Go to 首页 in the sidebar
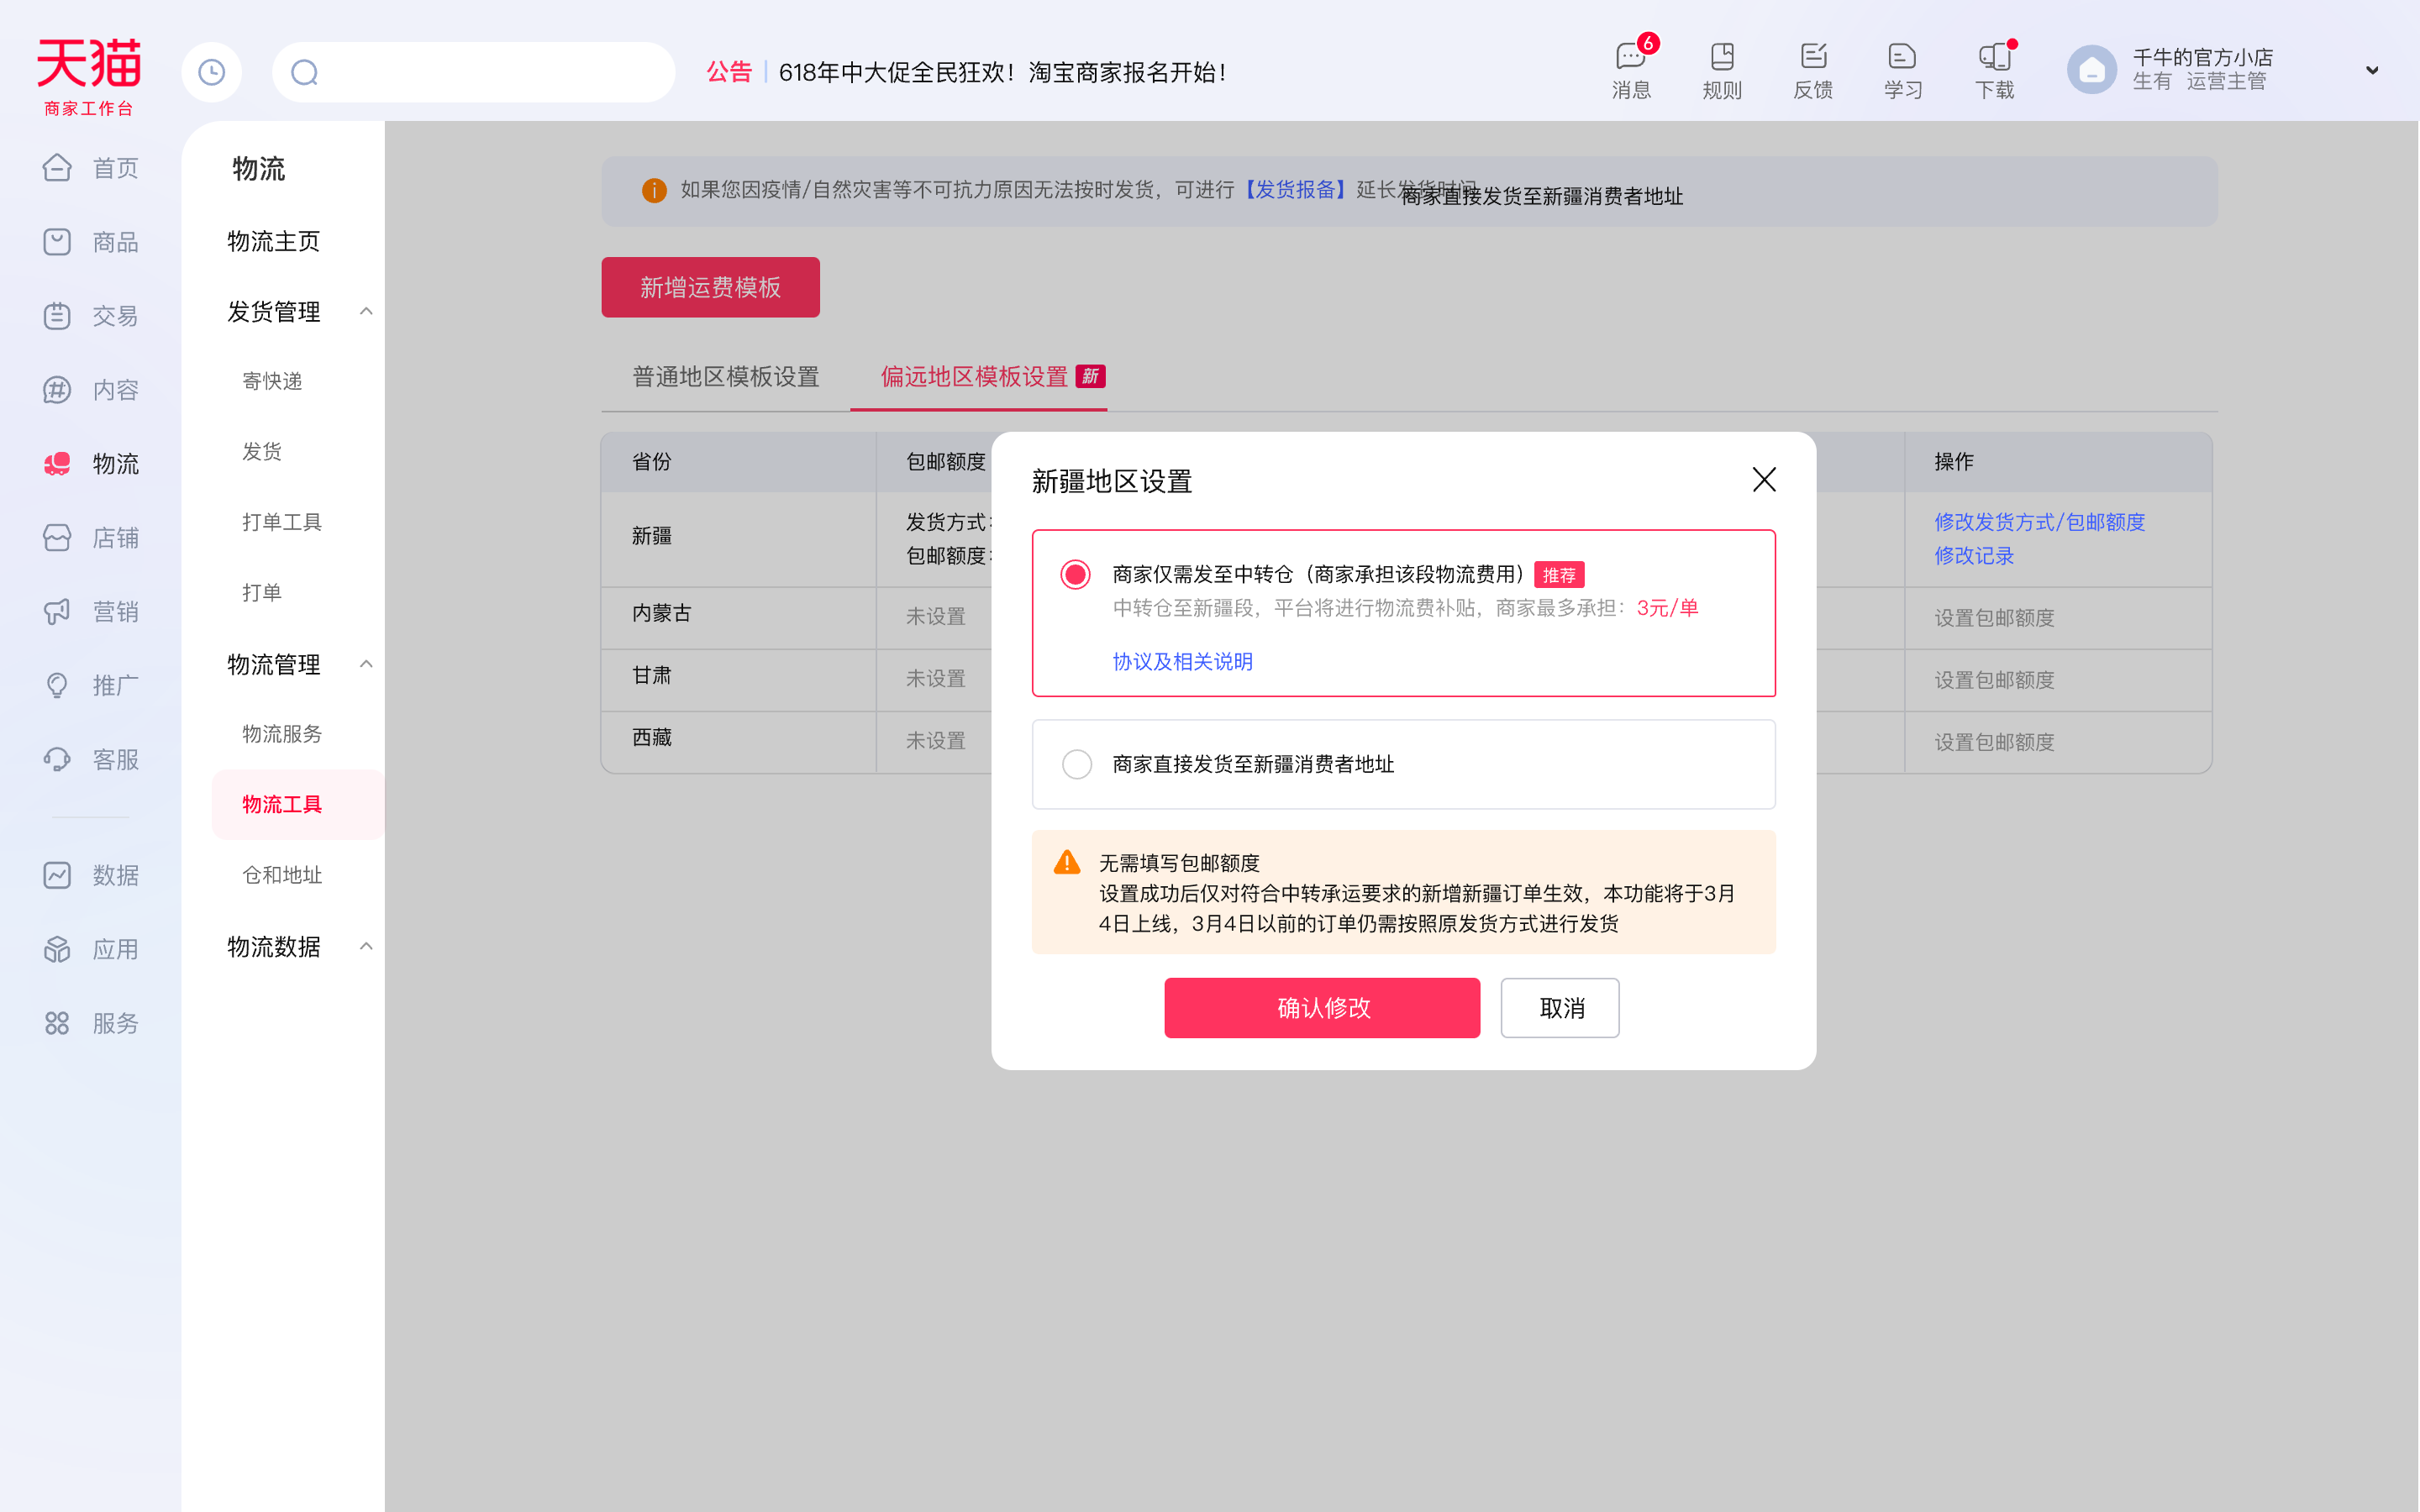Screen dimensions: 2420x1512 coord(90,168)
